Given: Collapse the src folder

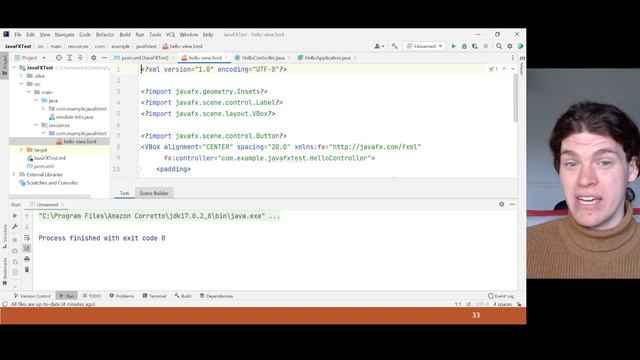Looking at the screenshot, I should (x=21, y=84).
